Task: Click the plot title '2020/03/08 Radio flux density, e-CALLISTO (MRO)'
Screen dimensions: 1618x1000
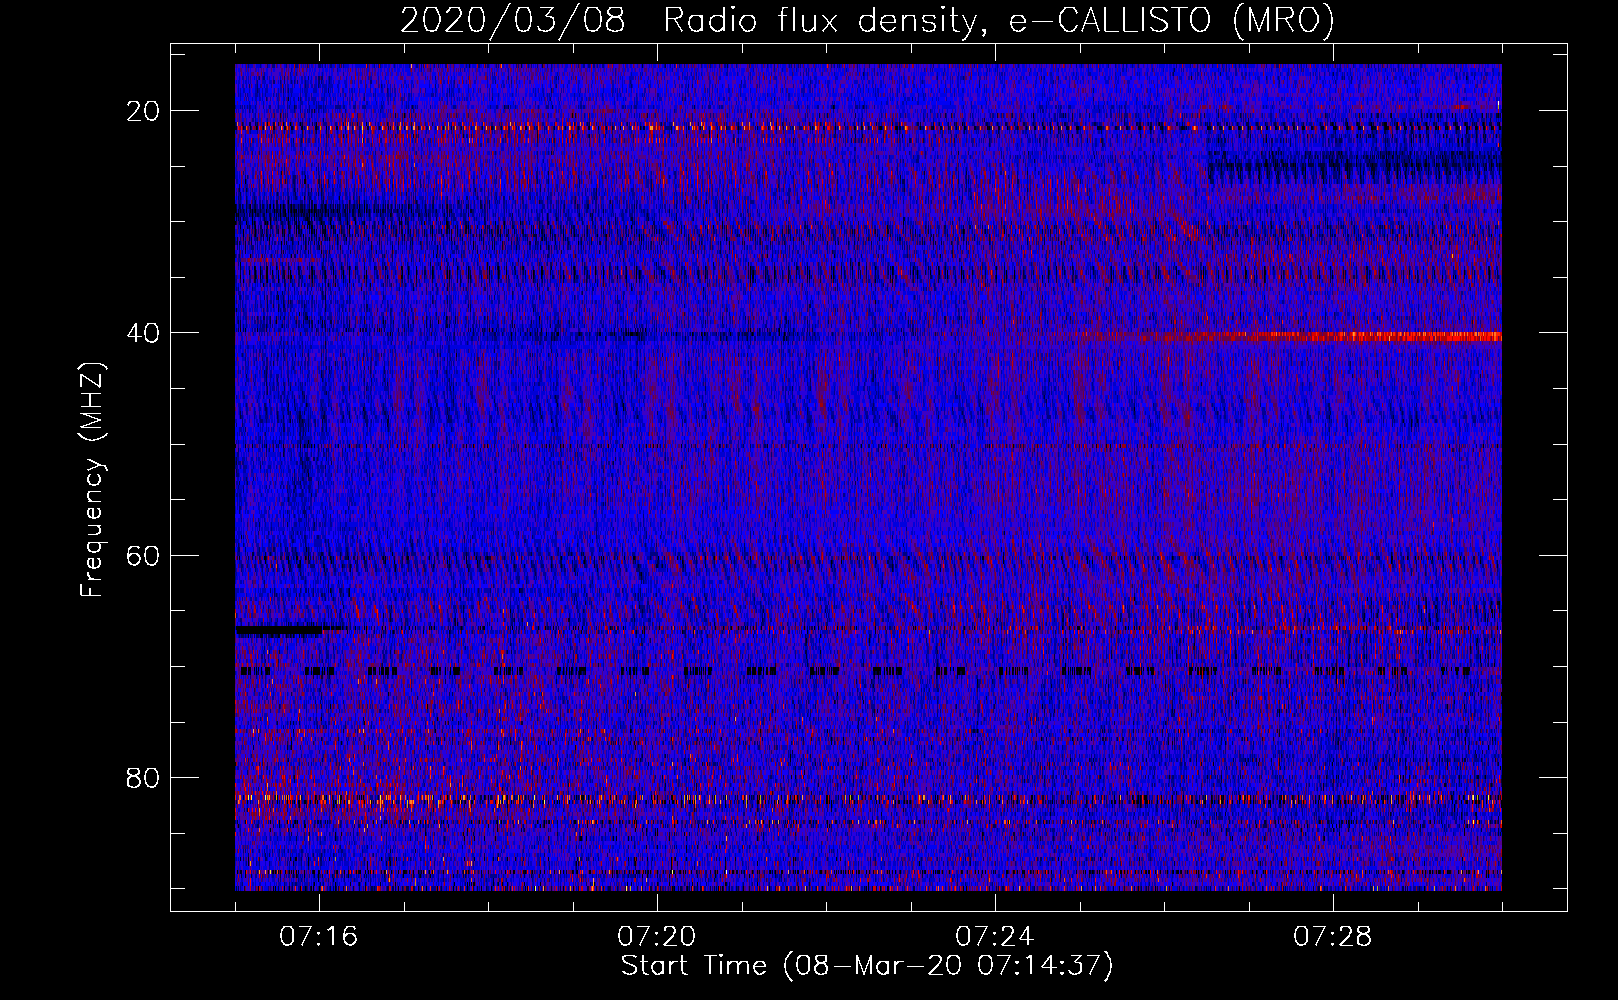Action: 867,20
